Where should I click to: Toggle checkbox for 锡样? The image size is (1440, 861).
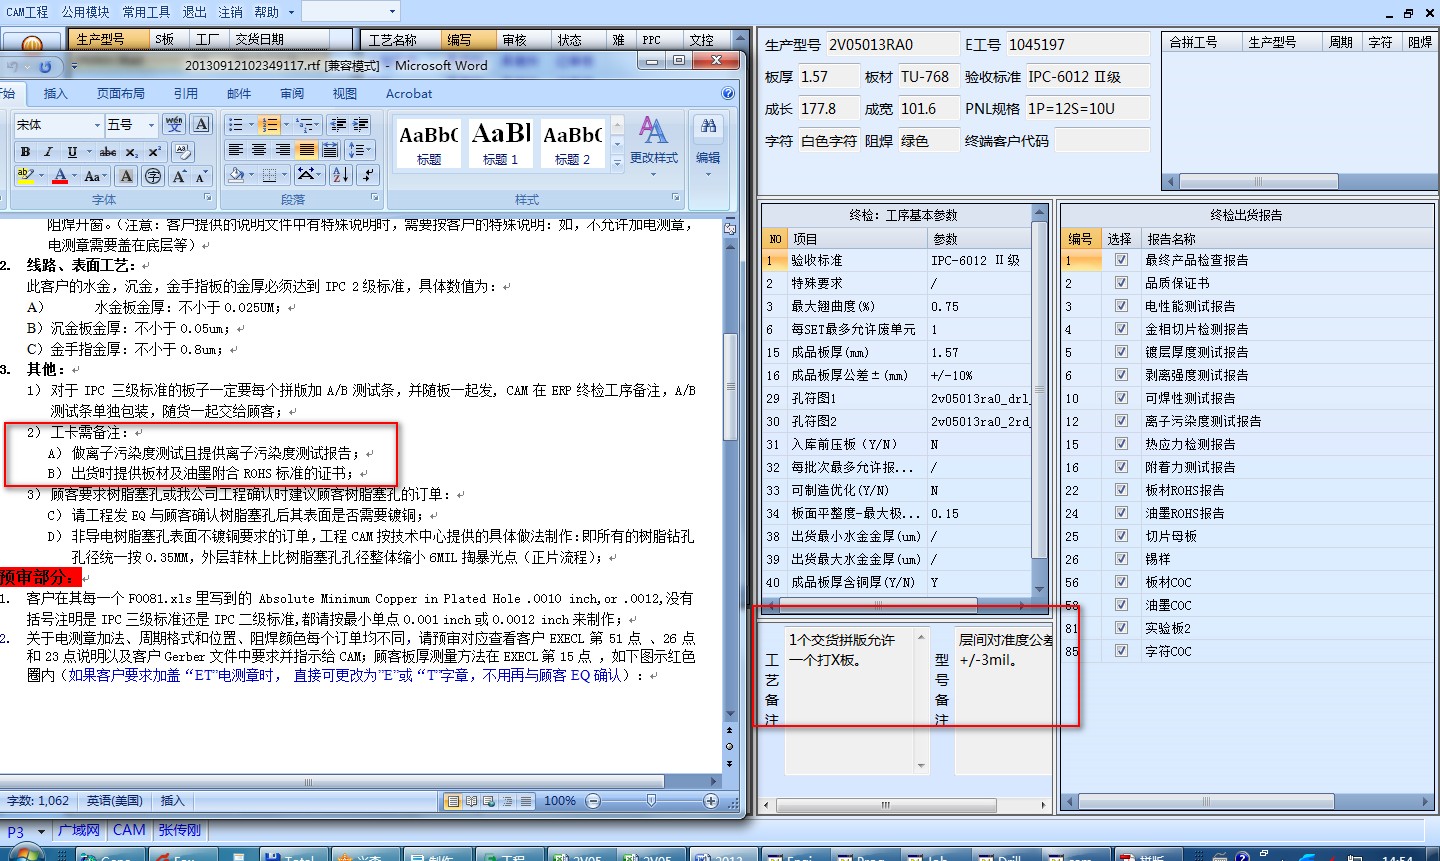click(x=1121, y=559)
